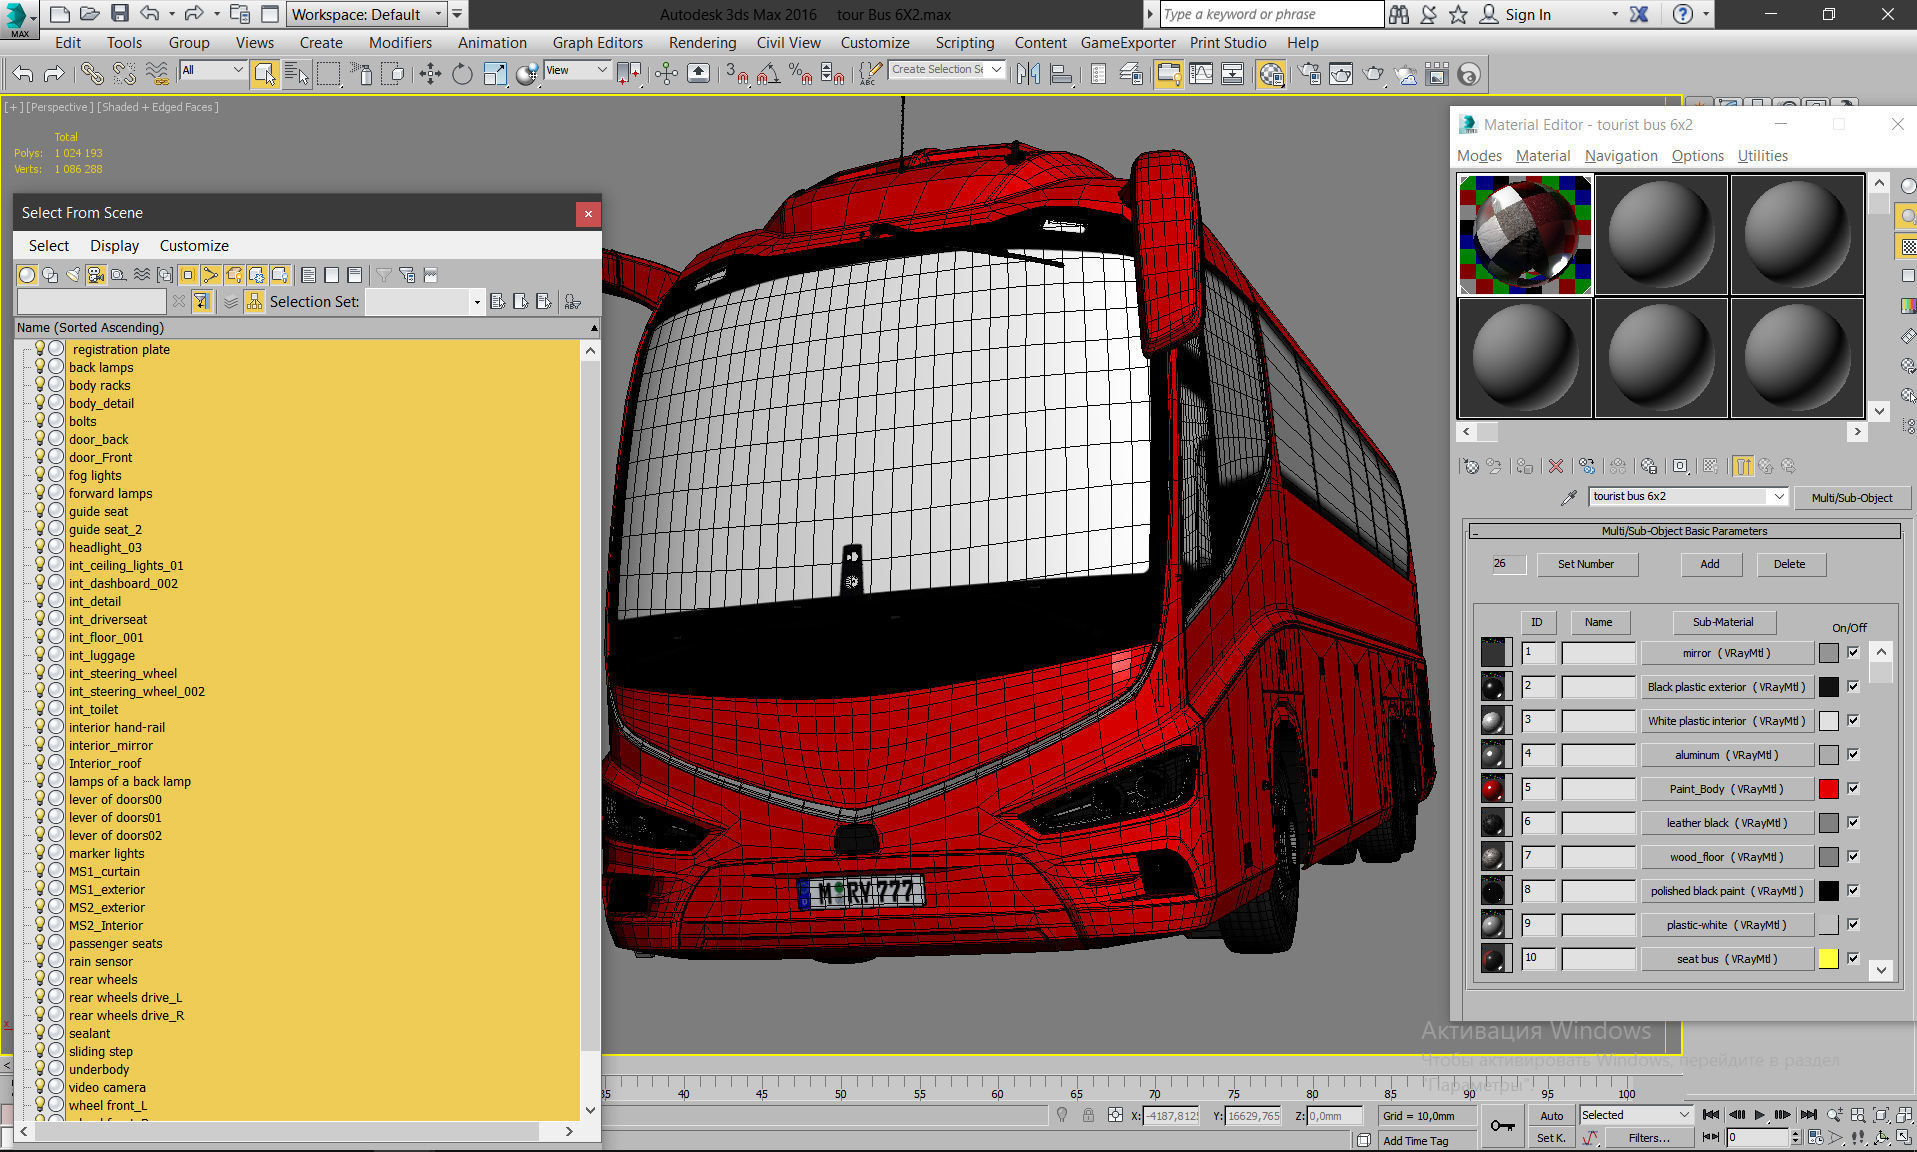1917x1152 pixels.
Task: Toggle On/Off checkbox for wood_floor
Action: pos(1853,857)
